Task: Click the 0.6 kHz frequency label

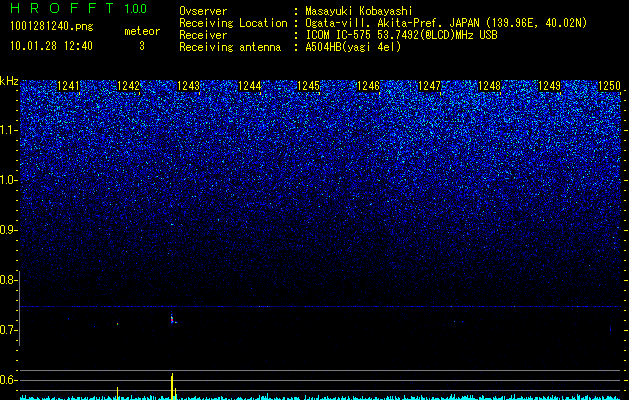Action: tap(8, 380)
